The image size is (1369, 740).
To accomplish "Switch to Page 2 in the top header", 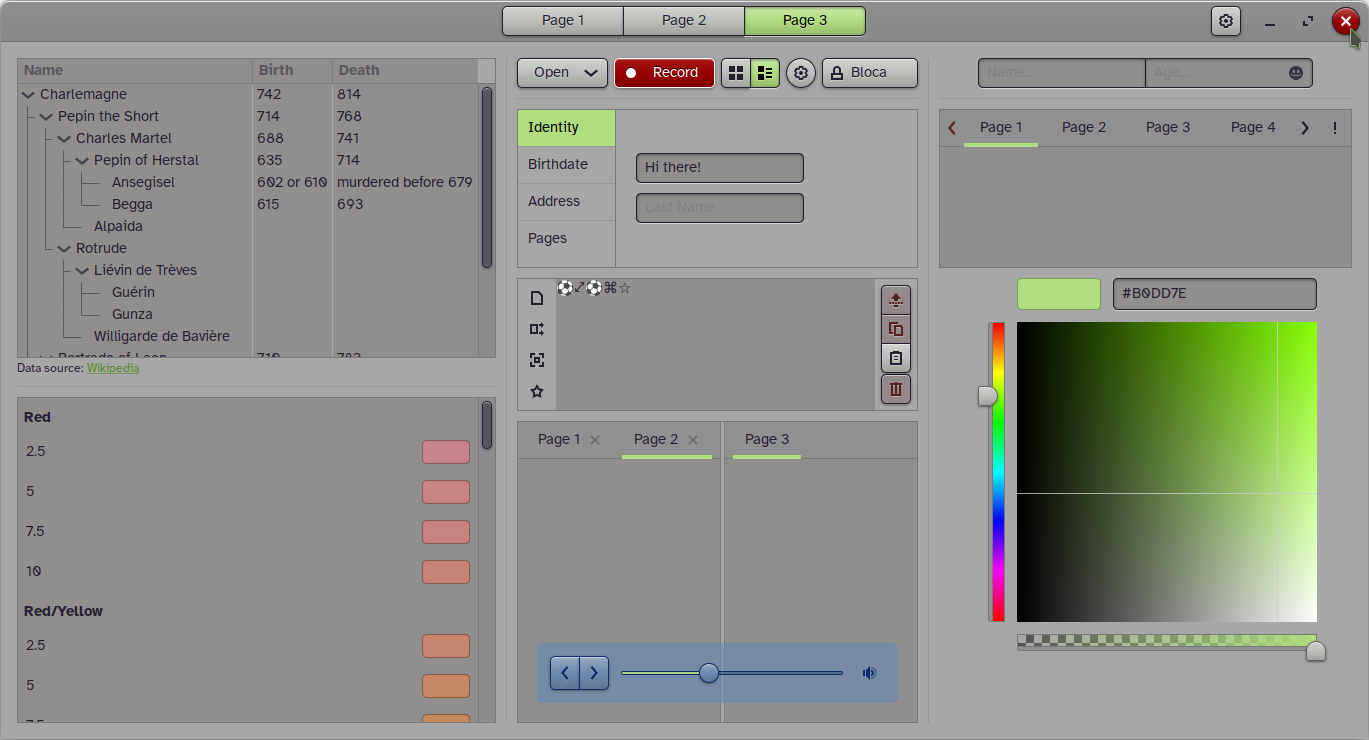I will tap(683, 21).
